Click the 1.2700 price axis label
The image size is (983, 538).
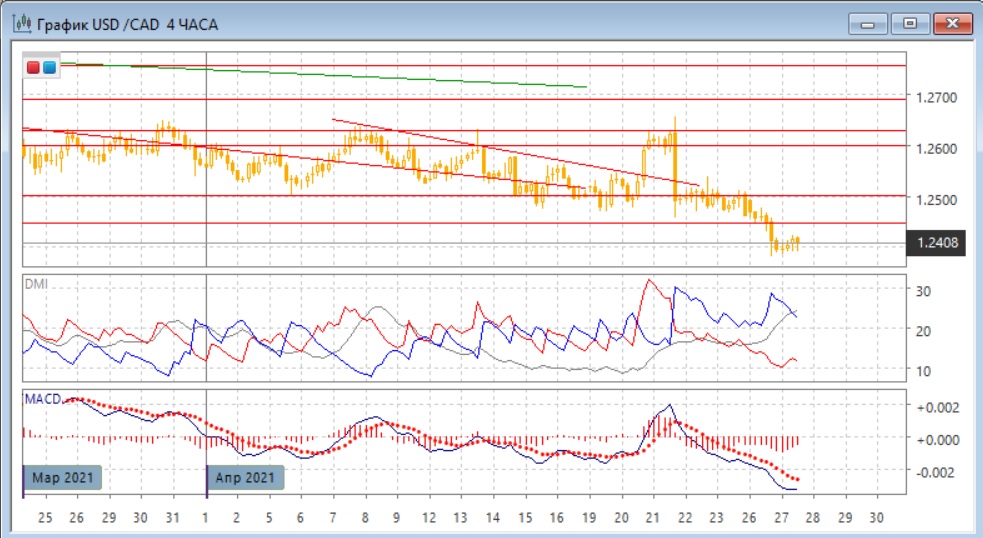(x=937, y=98)
